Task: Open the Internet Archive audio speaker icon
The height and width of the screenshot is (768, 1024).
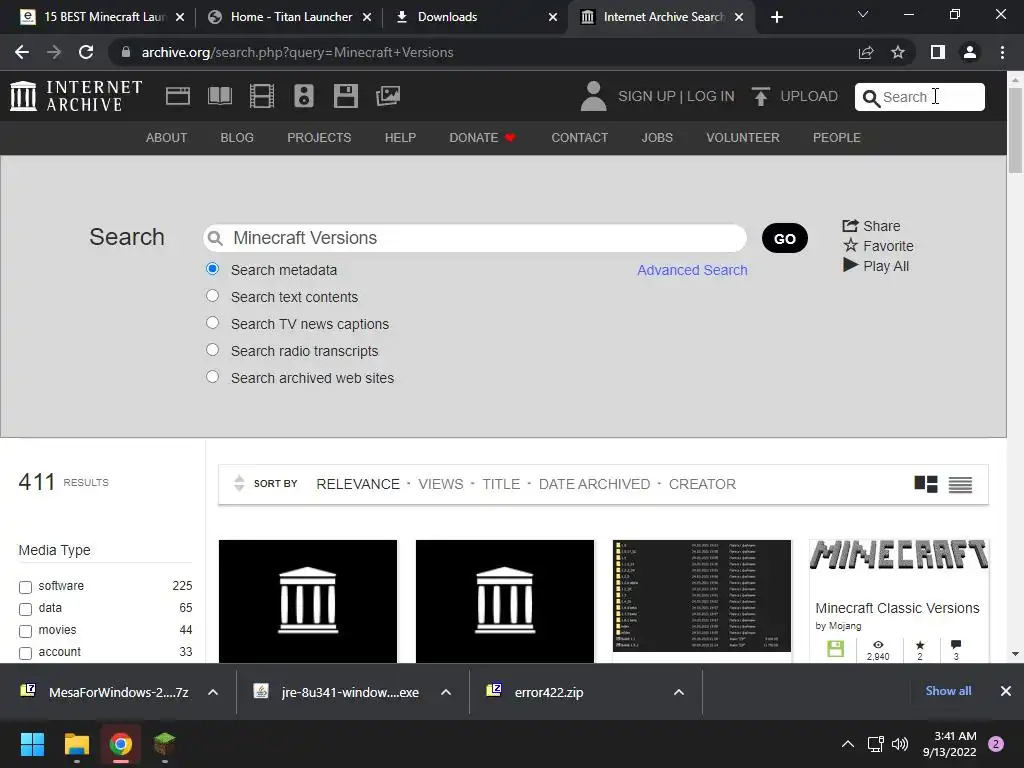Action: pyautogui.click(x=304, y=96)
